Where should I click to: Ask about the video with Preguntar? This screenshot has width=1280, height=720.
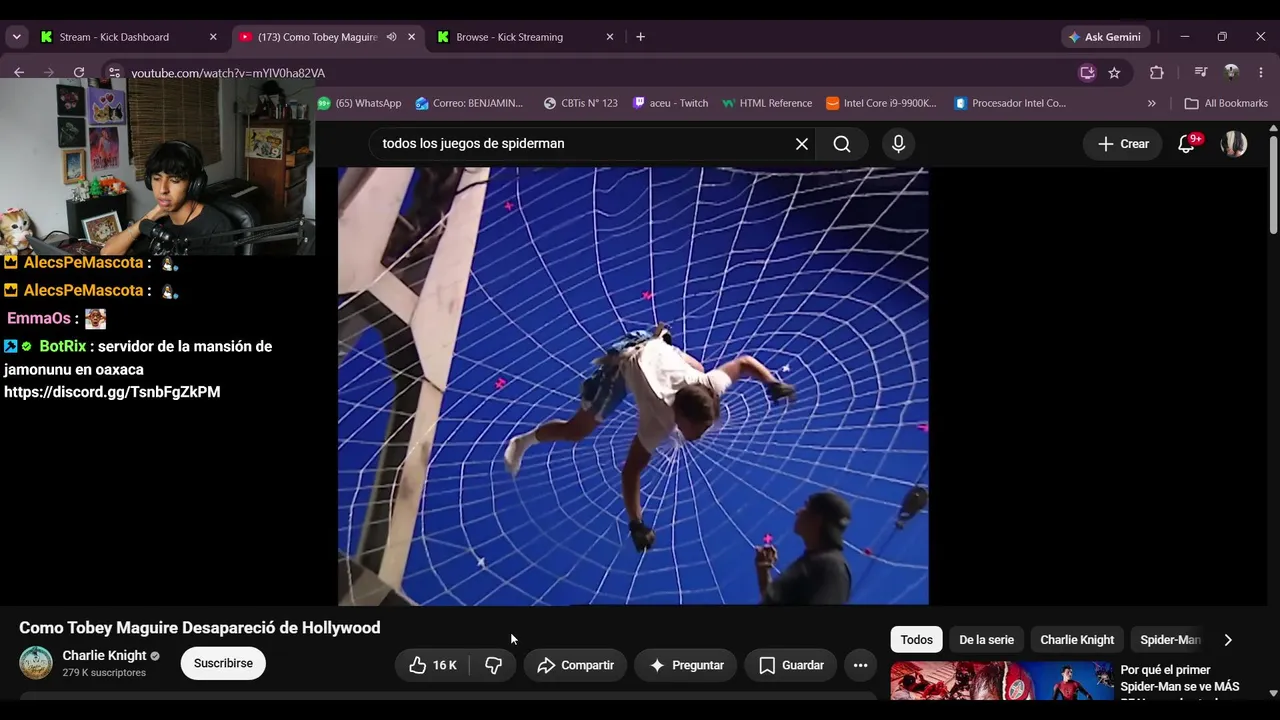[x=686, y=665]
